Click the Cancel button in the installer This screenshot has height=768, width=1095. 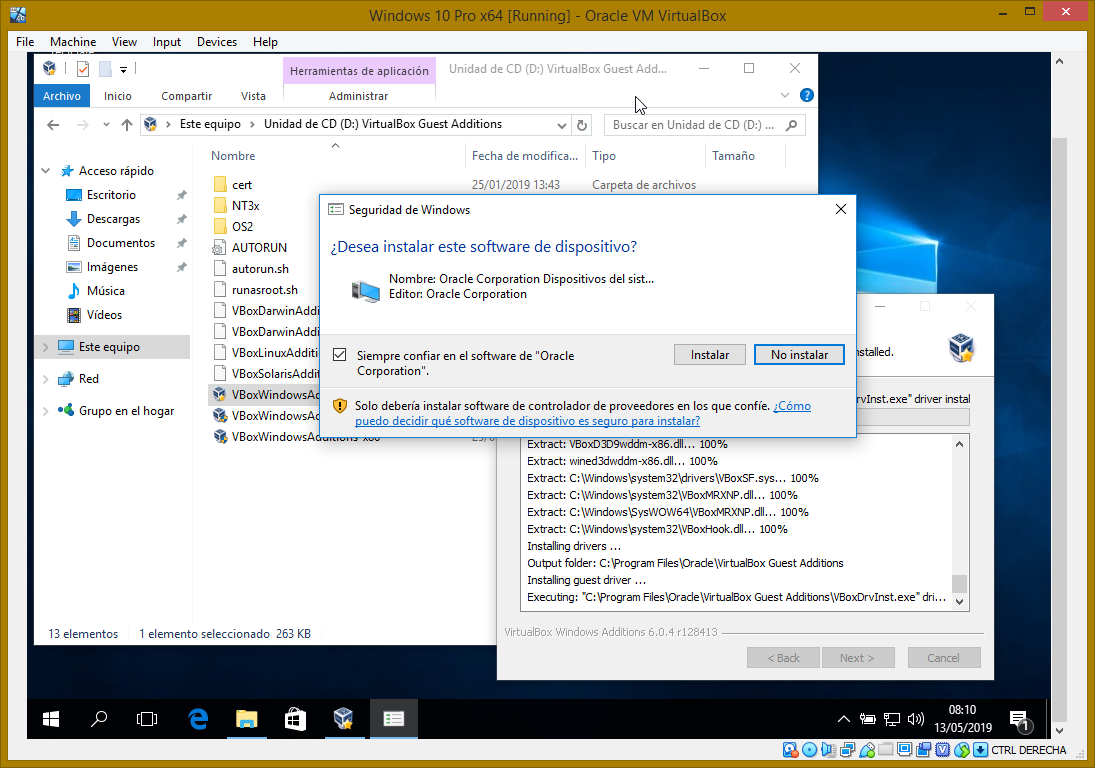(x=943, y=658)
